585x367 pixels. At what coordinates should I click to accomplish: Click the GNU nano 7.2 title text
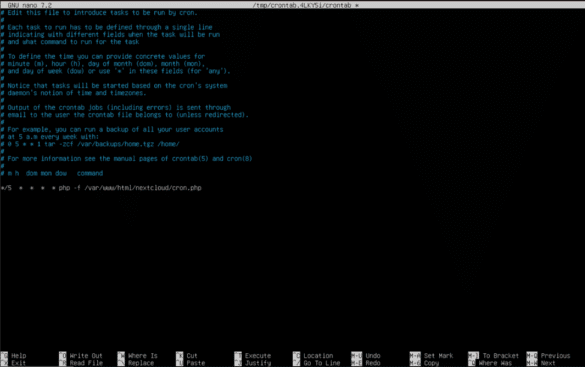click(29, 5)
